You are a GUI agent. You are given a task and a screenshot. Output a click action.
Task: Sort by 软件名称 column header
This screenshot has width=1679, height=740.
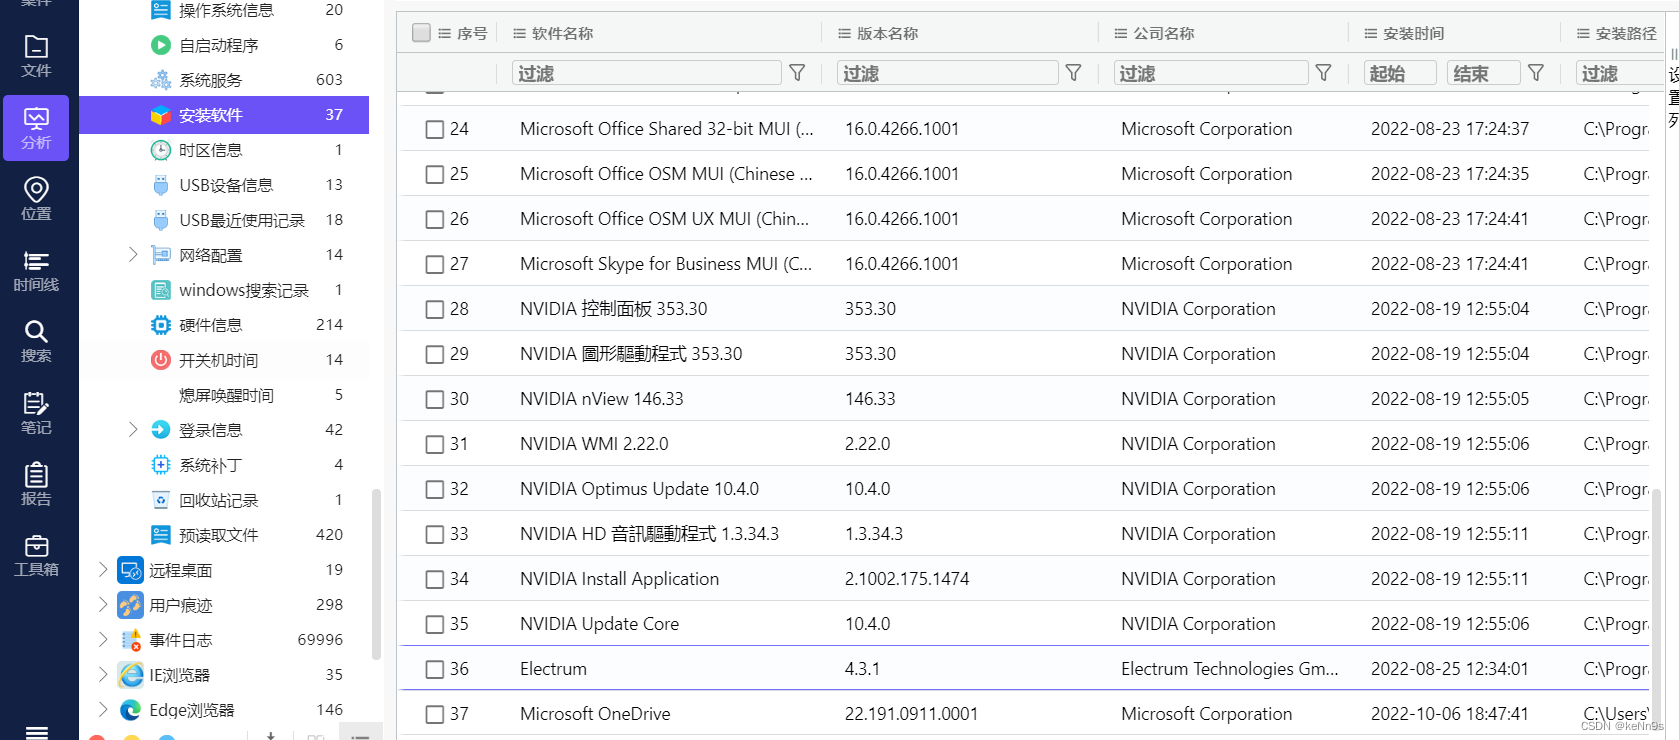[562, 33]
